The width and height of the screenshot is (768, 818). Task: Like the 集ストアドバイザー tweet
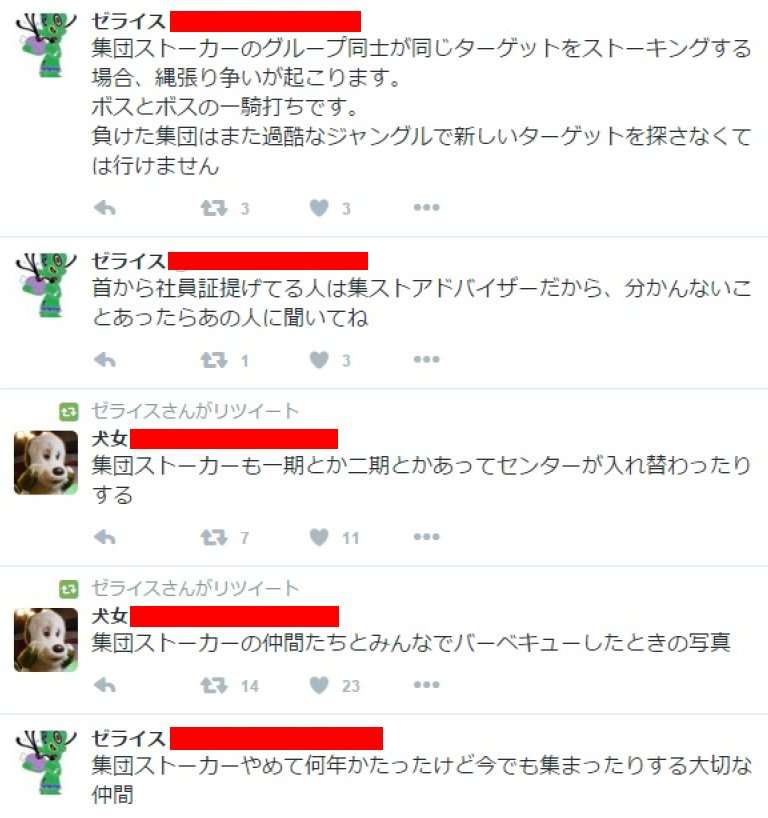(x=319, y=359)
